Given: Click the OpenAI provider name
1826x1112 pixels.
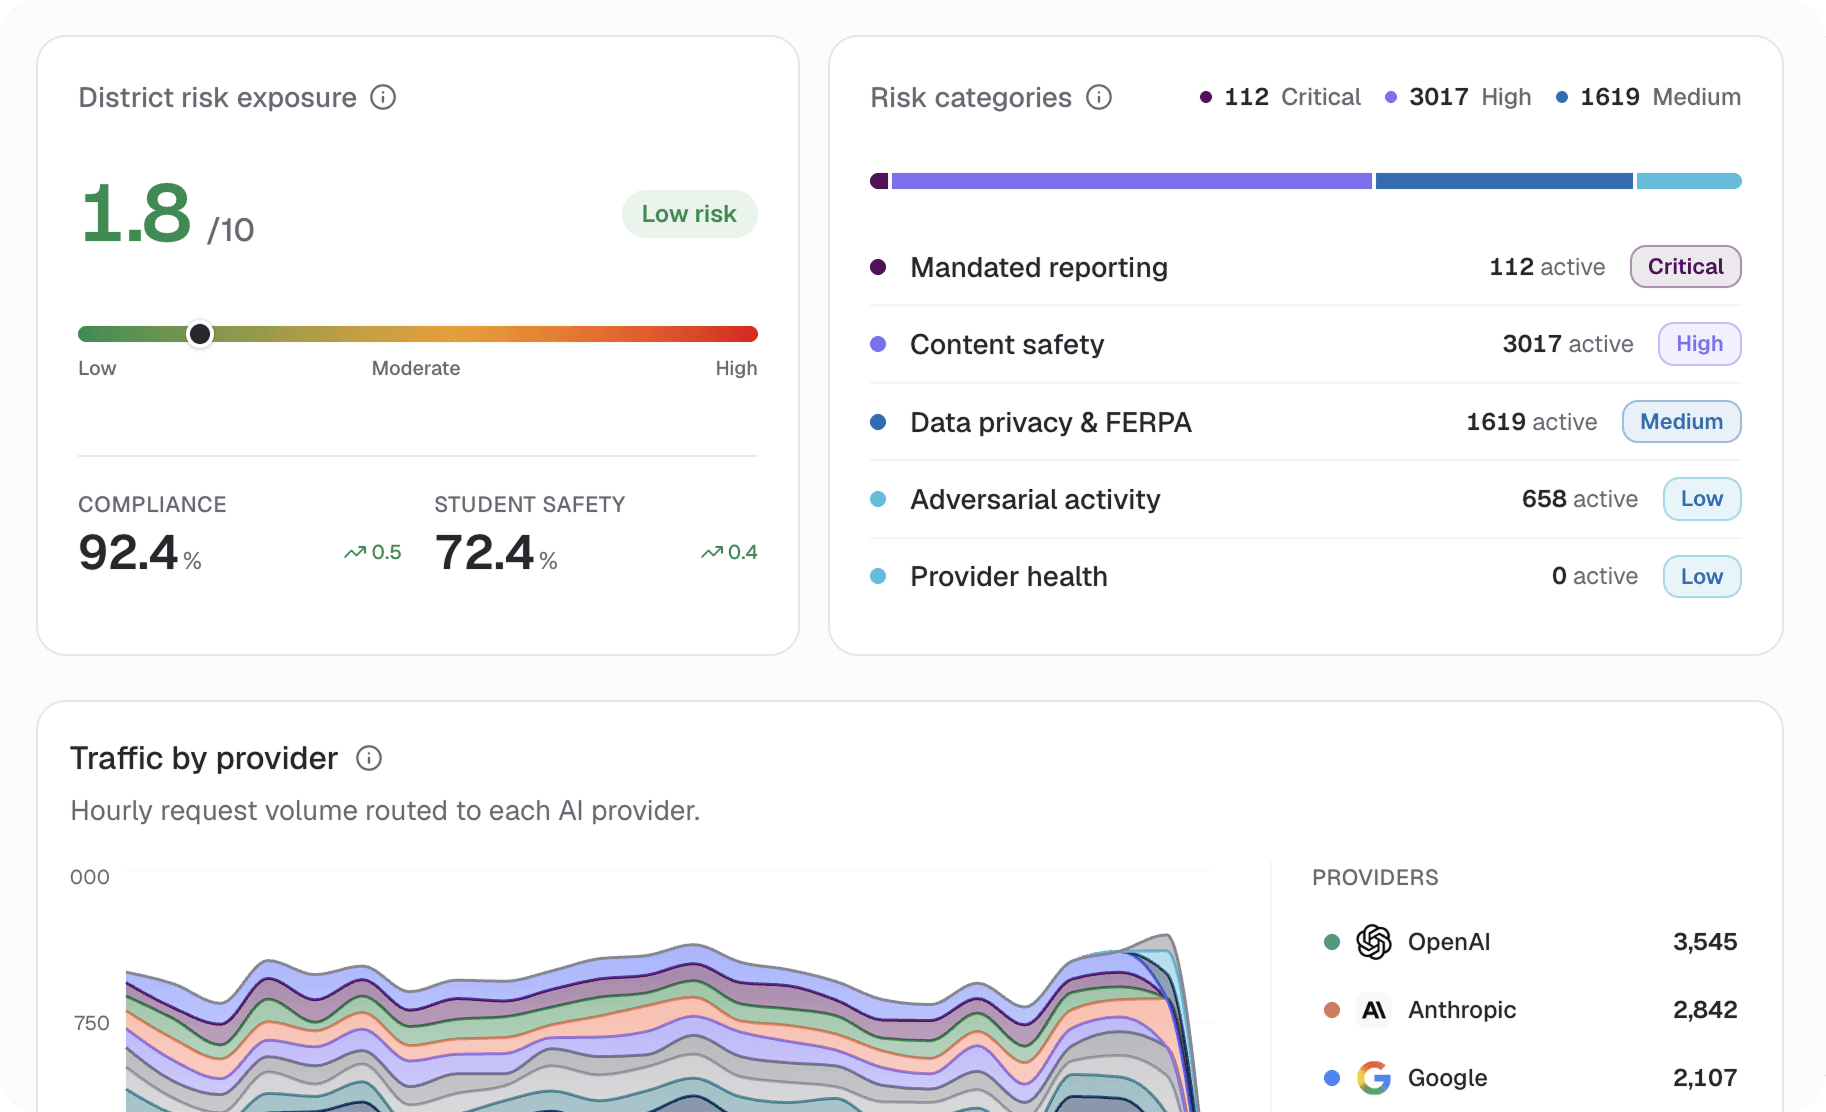Looking at the screenshot, I should point(1449,942).
